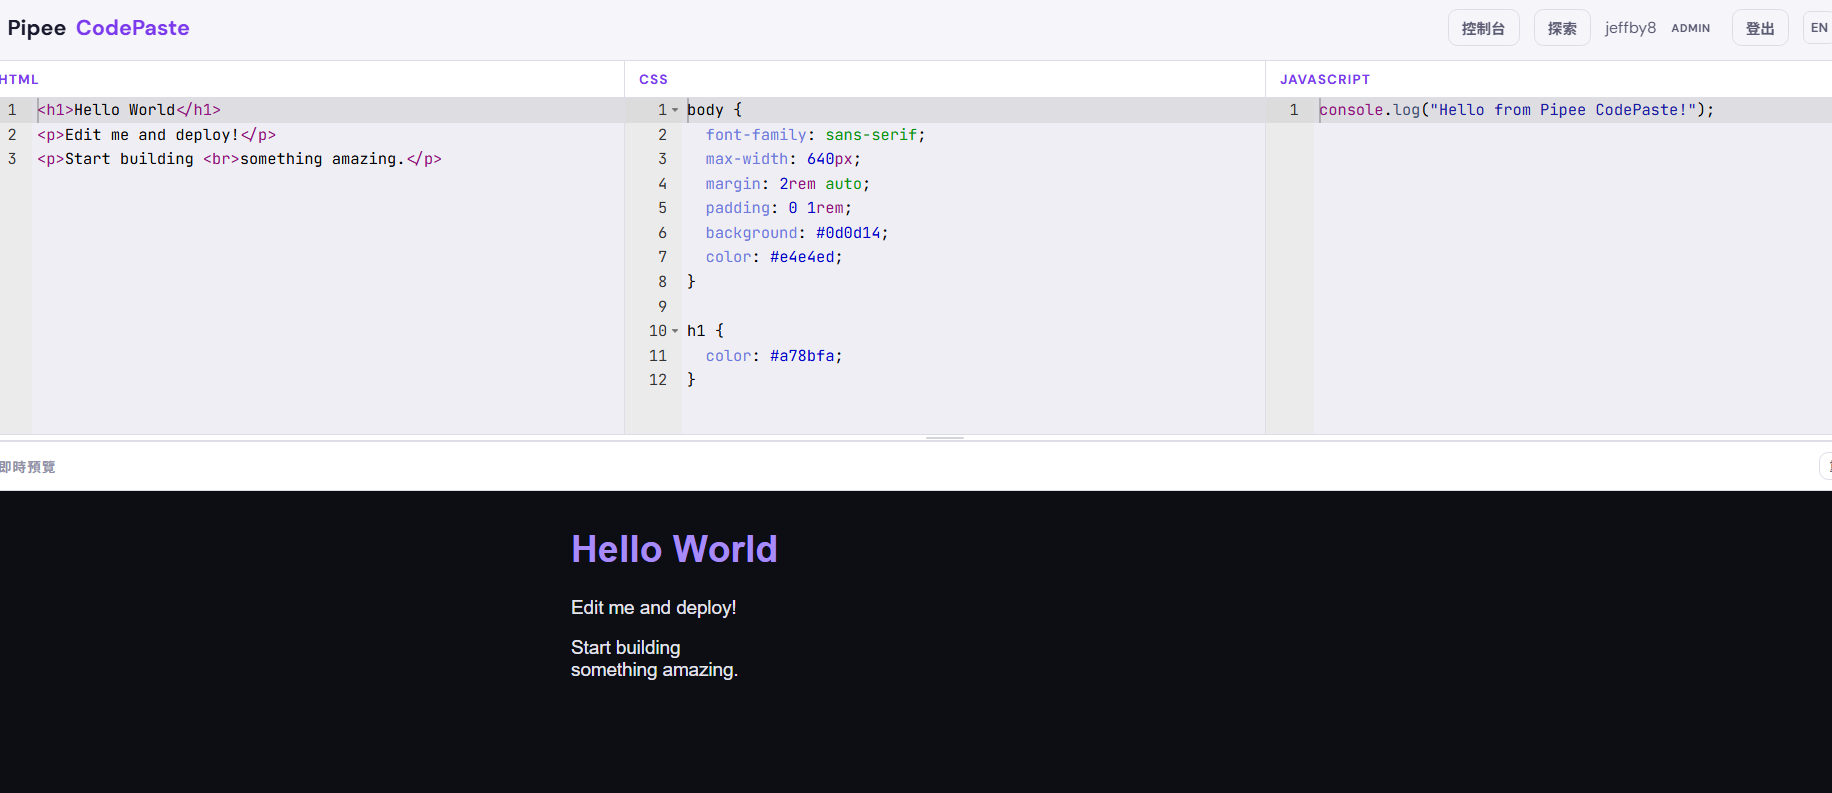The height and width of the screenshot is (793, 1832).
Task: Place cursor in the h1 Hello World line
Action: click(129, 110)
